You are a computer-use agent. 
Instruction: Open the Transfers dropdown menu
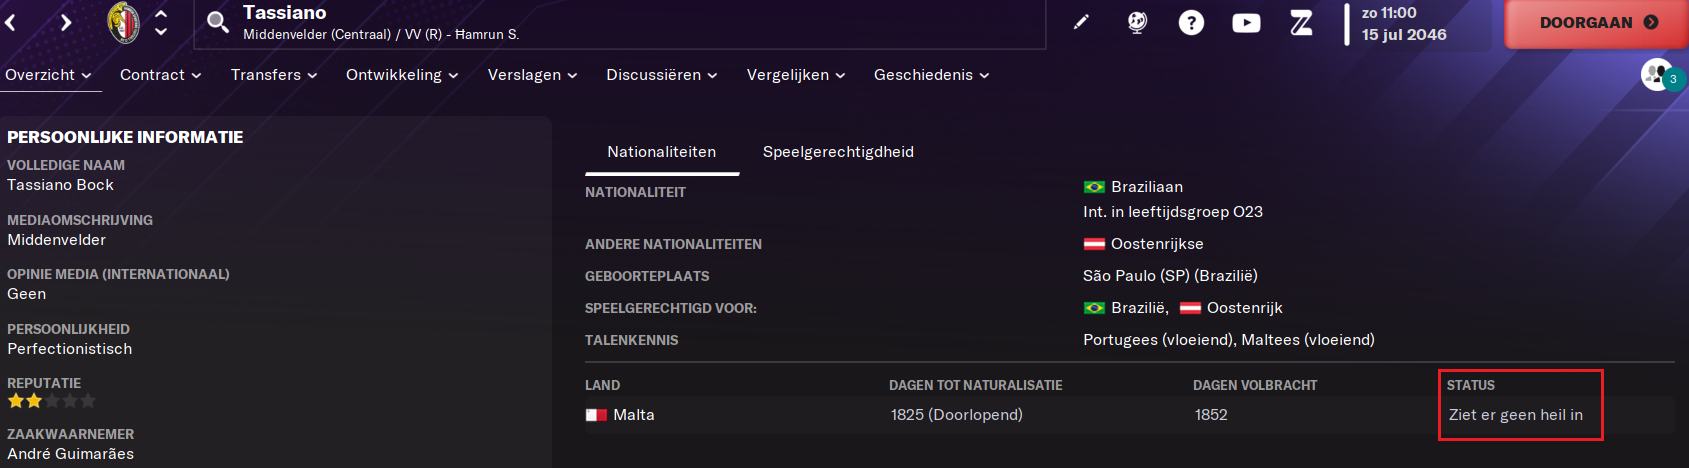[x=273, y=75]
